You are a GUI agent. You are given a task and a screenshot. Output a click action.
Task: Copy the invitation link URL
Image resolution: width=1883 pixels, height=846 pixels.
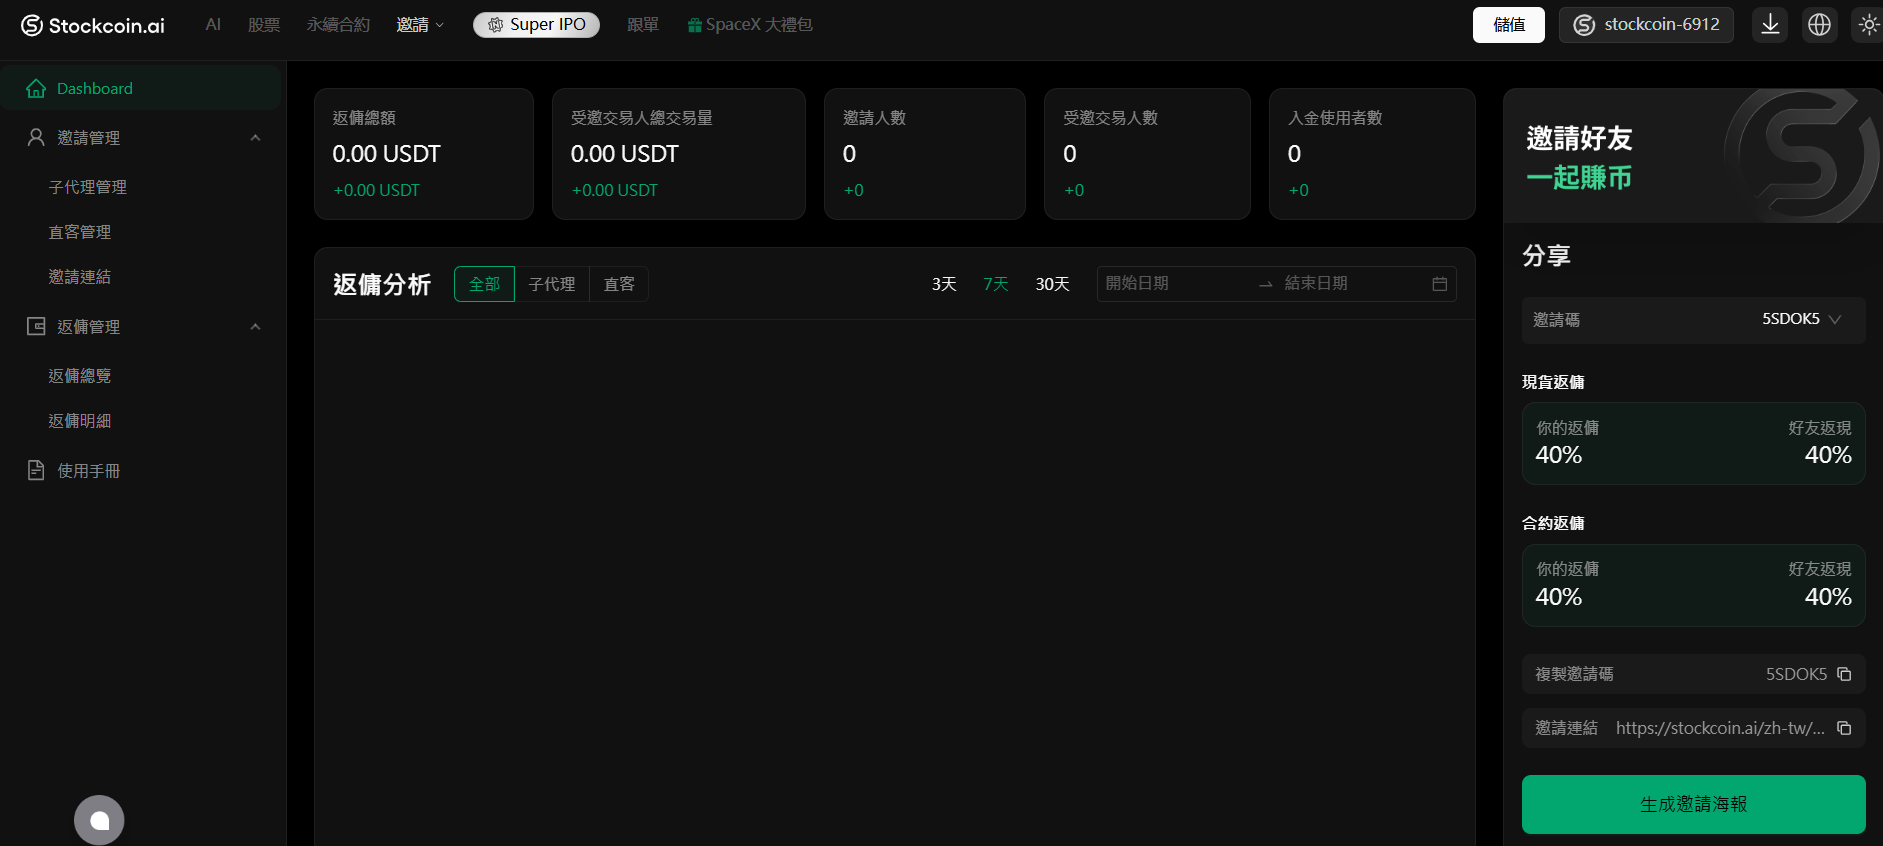pos(1844,728)
